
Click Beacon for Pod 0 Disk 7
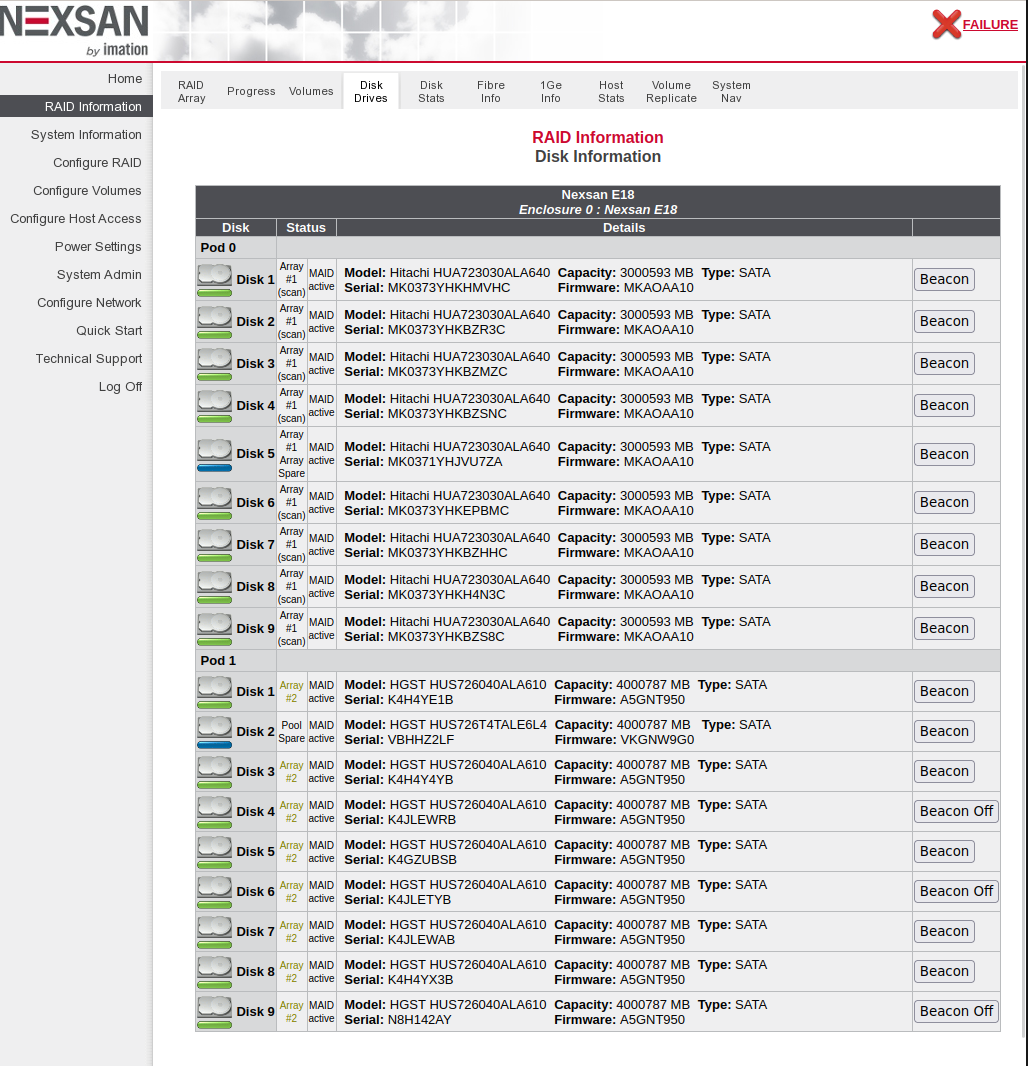[944, 545]
